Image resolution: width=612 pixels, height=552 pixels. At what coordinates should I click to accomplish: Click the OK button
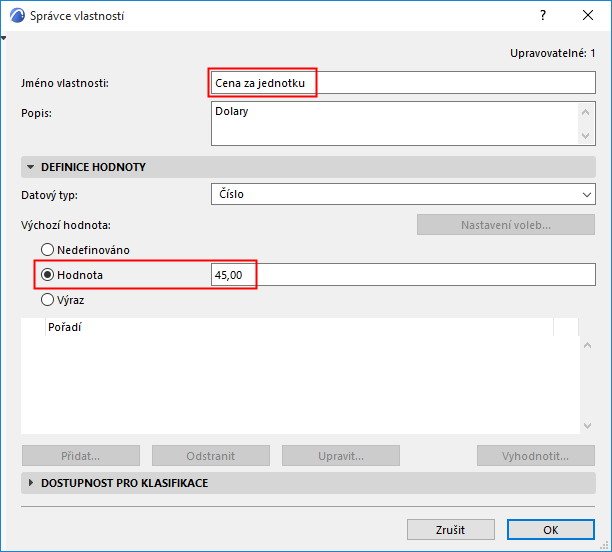(551, 529)
